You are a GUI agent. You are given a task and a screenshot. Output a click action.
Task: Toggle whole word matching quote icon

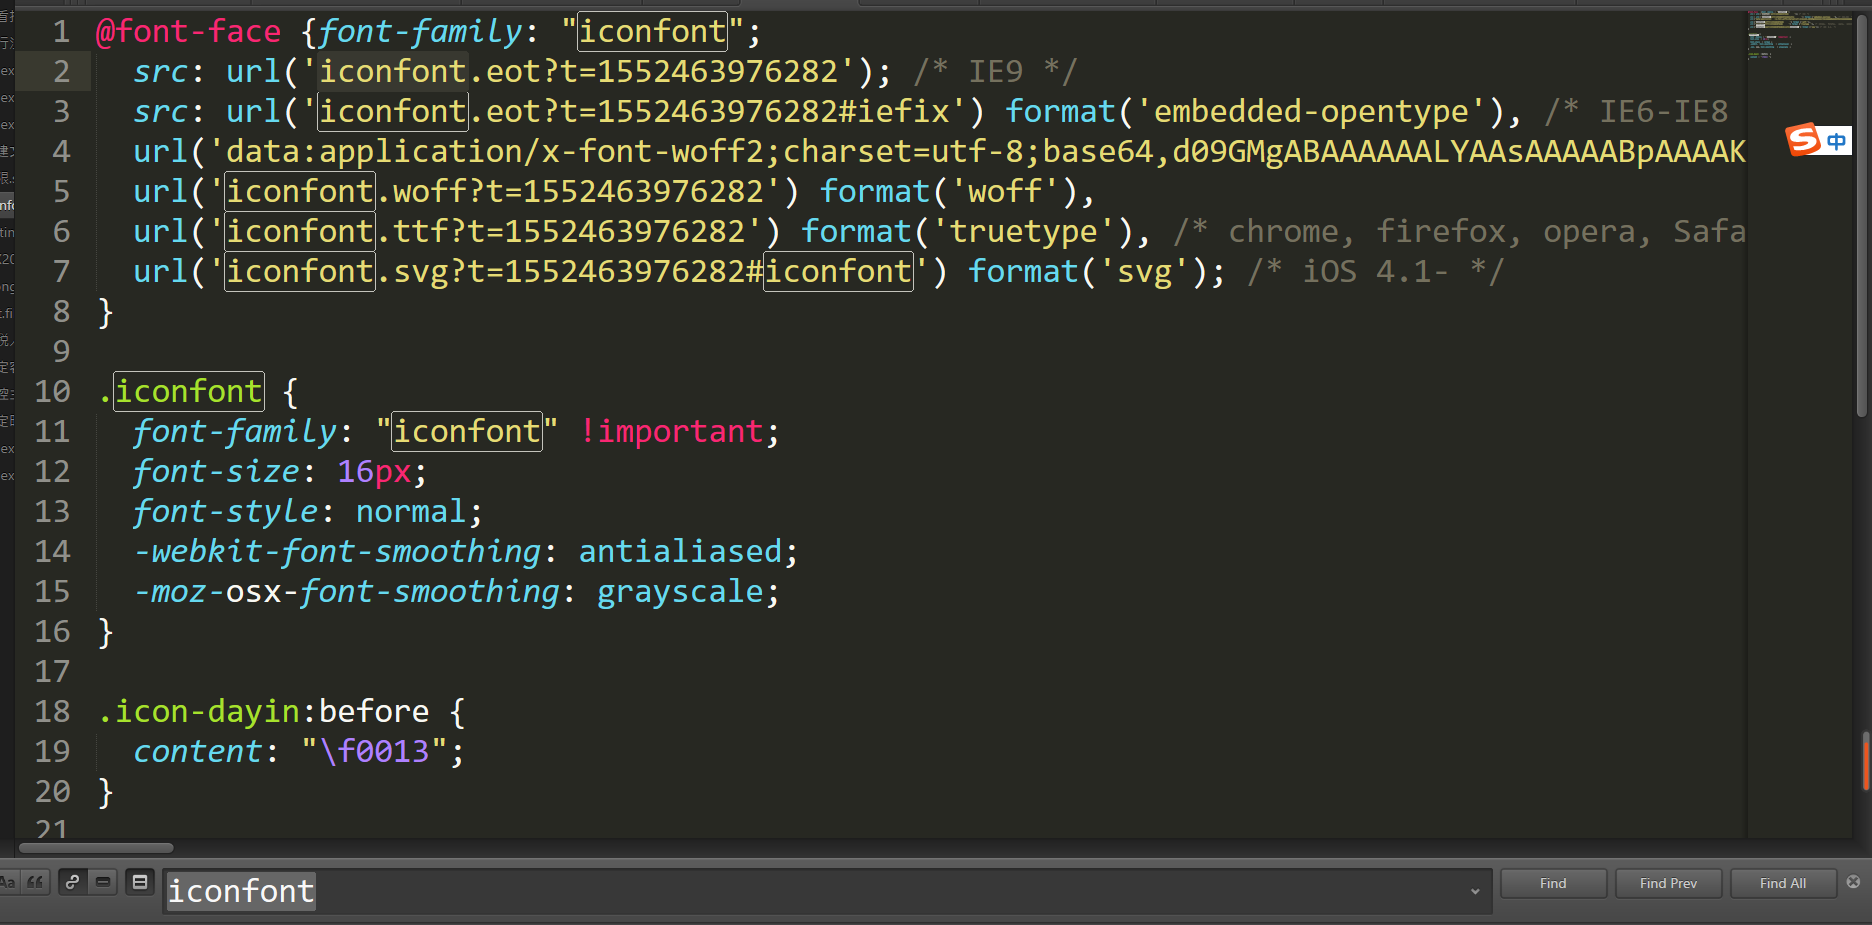tap(36, 882)
